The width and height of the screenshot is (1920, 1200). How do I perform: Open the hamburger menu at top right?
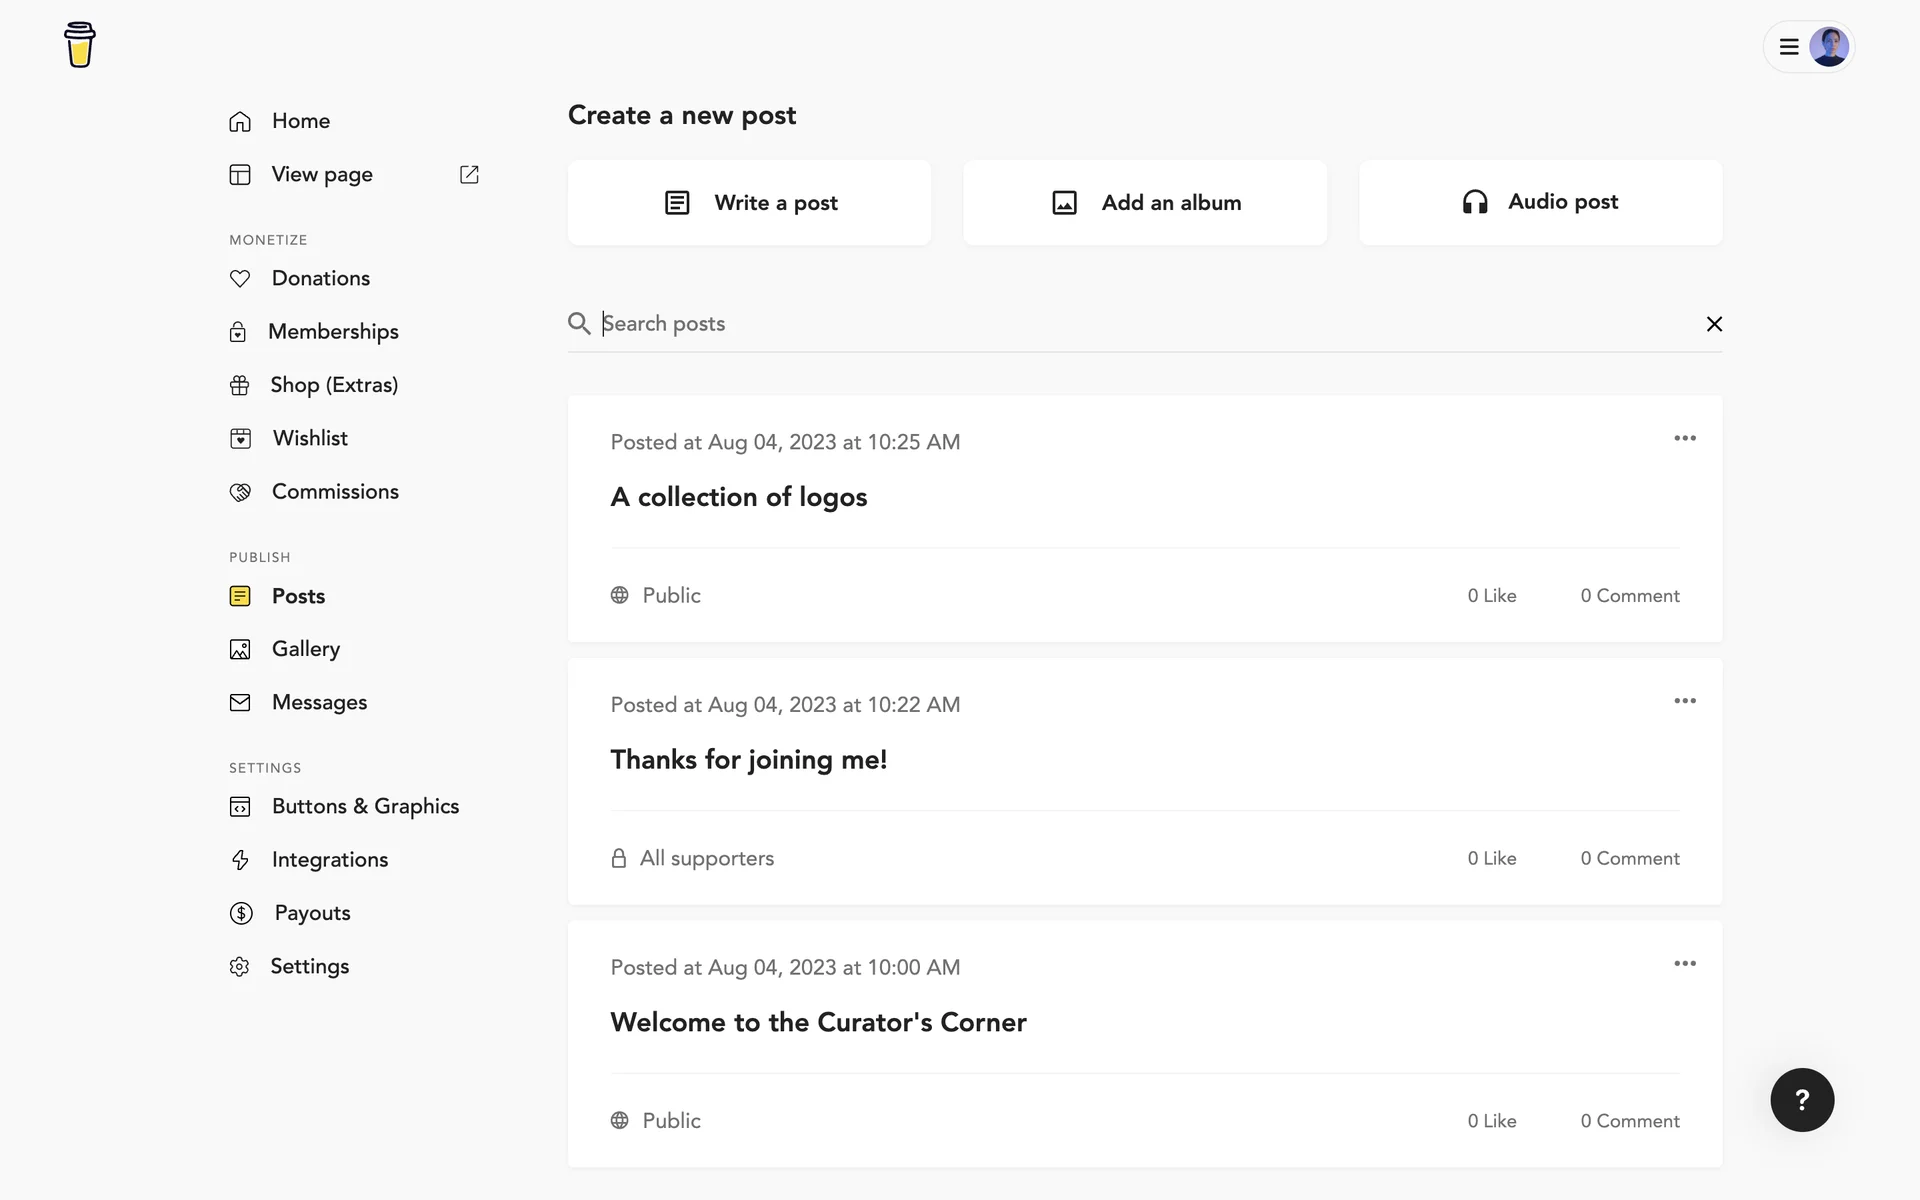pyautogui.click(x=1789, y=47)
